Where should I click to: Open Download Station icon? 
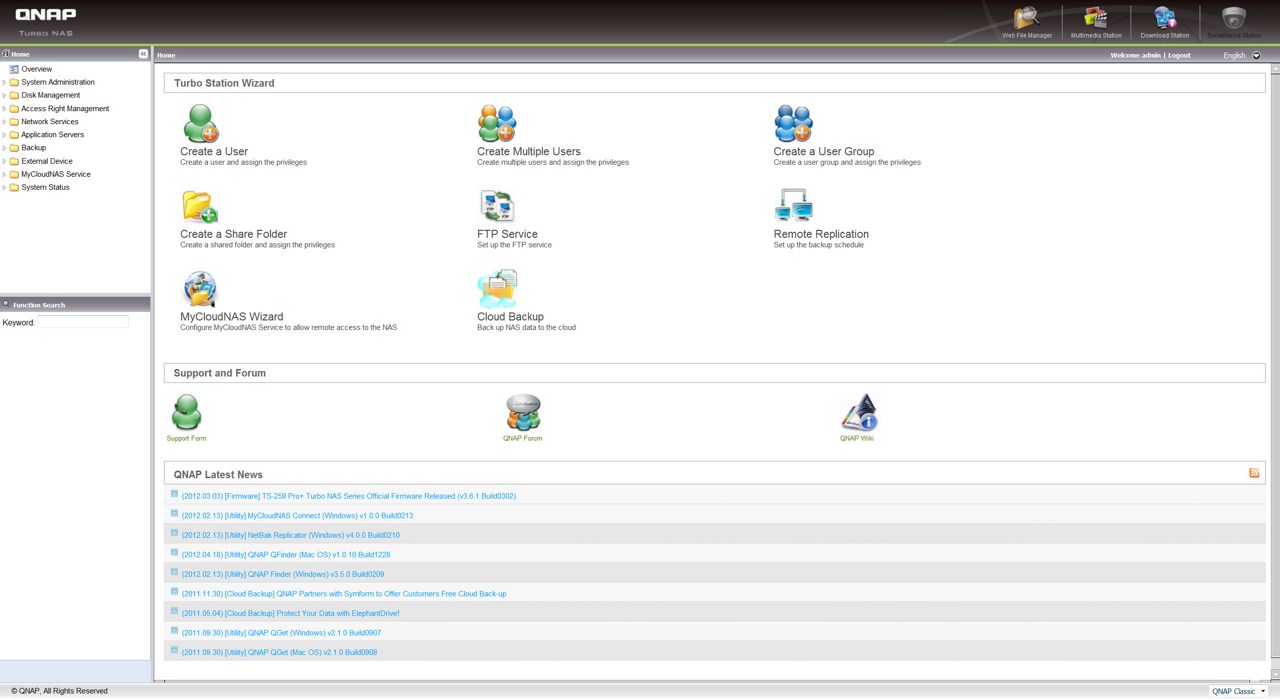tap(1165, 18)
